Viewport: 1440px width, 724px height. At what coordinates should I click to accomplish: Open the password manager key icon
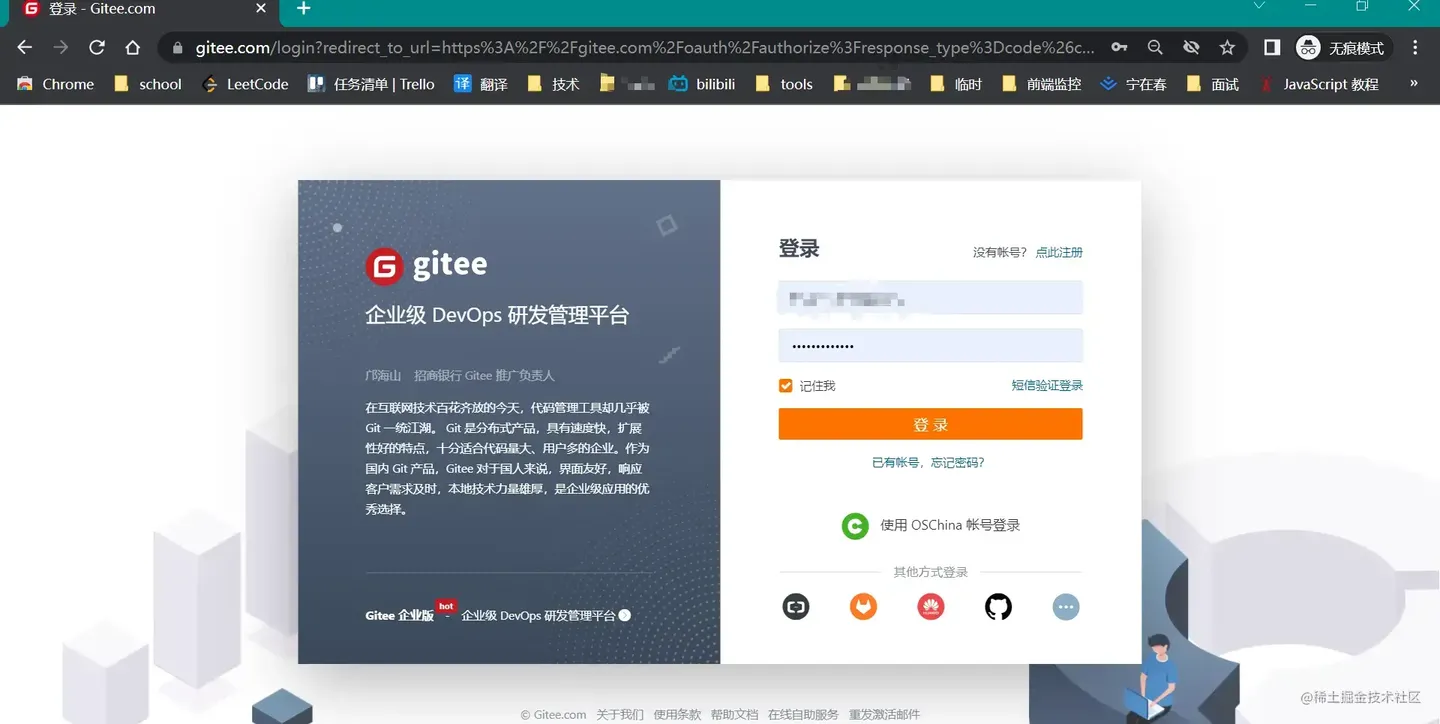pos(1119,47)
